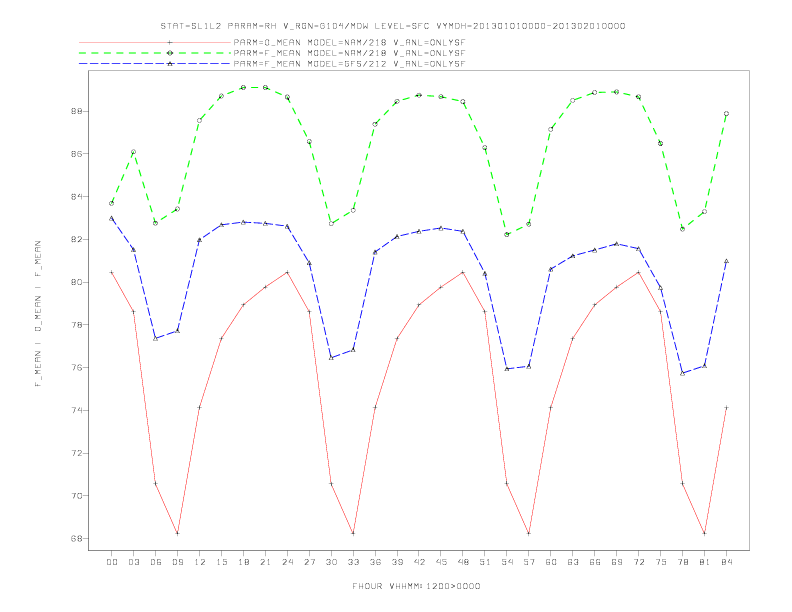Click the plus marker on the red legend line

[170, 42]
